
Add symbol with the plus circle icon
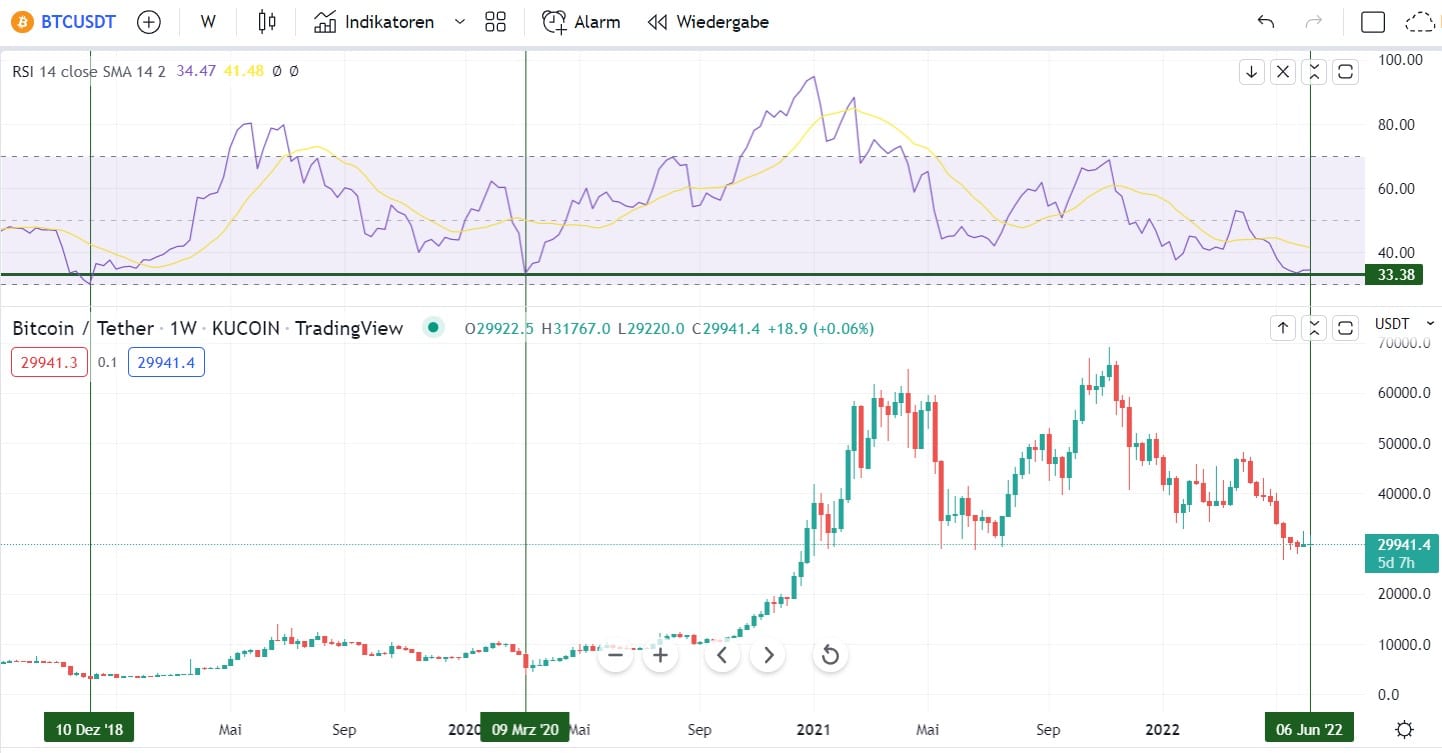pyautogui.click(x=148, y=22)
